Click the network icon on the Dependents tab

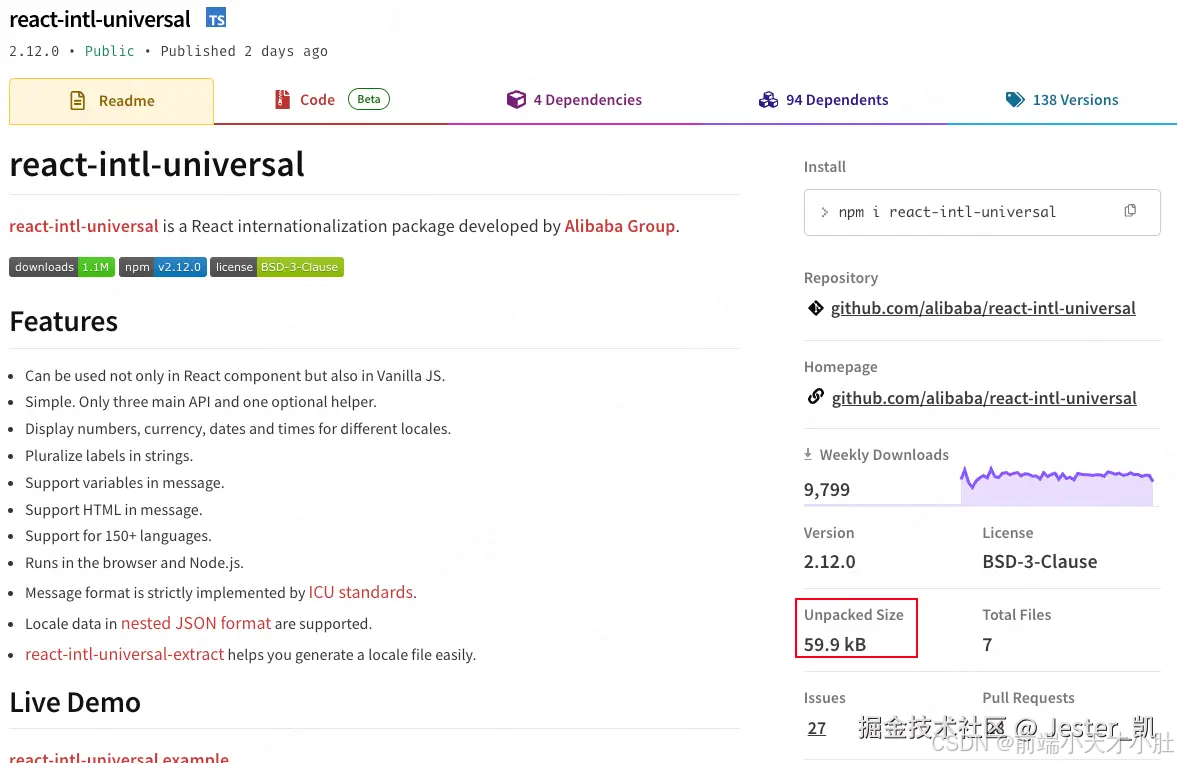pyautogui.click(x=769, y=99)
